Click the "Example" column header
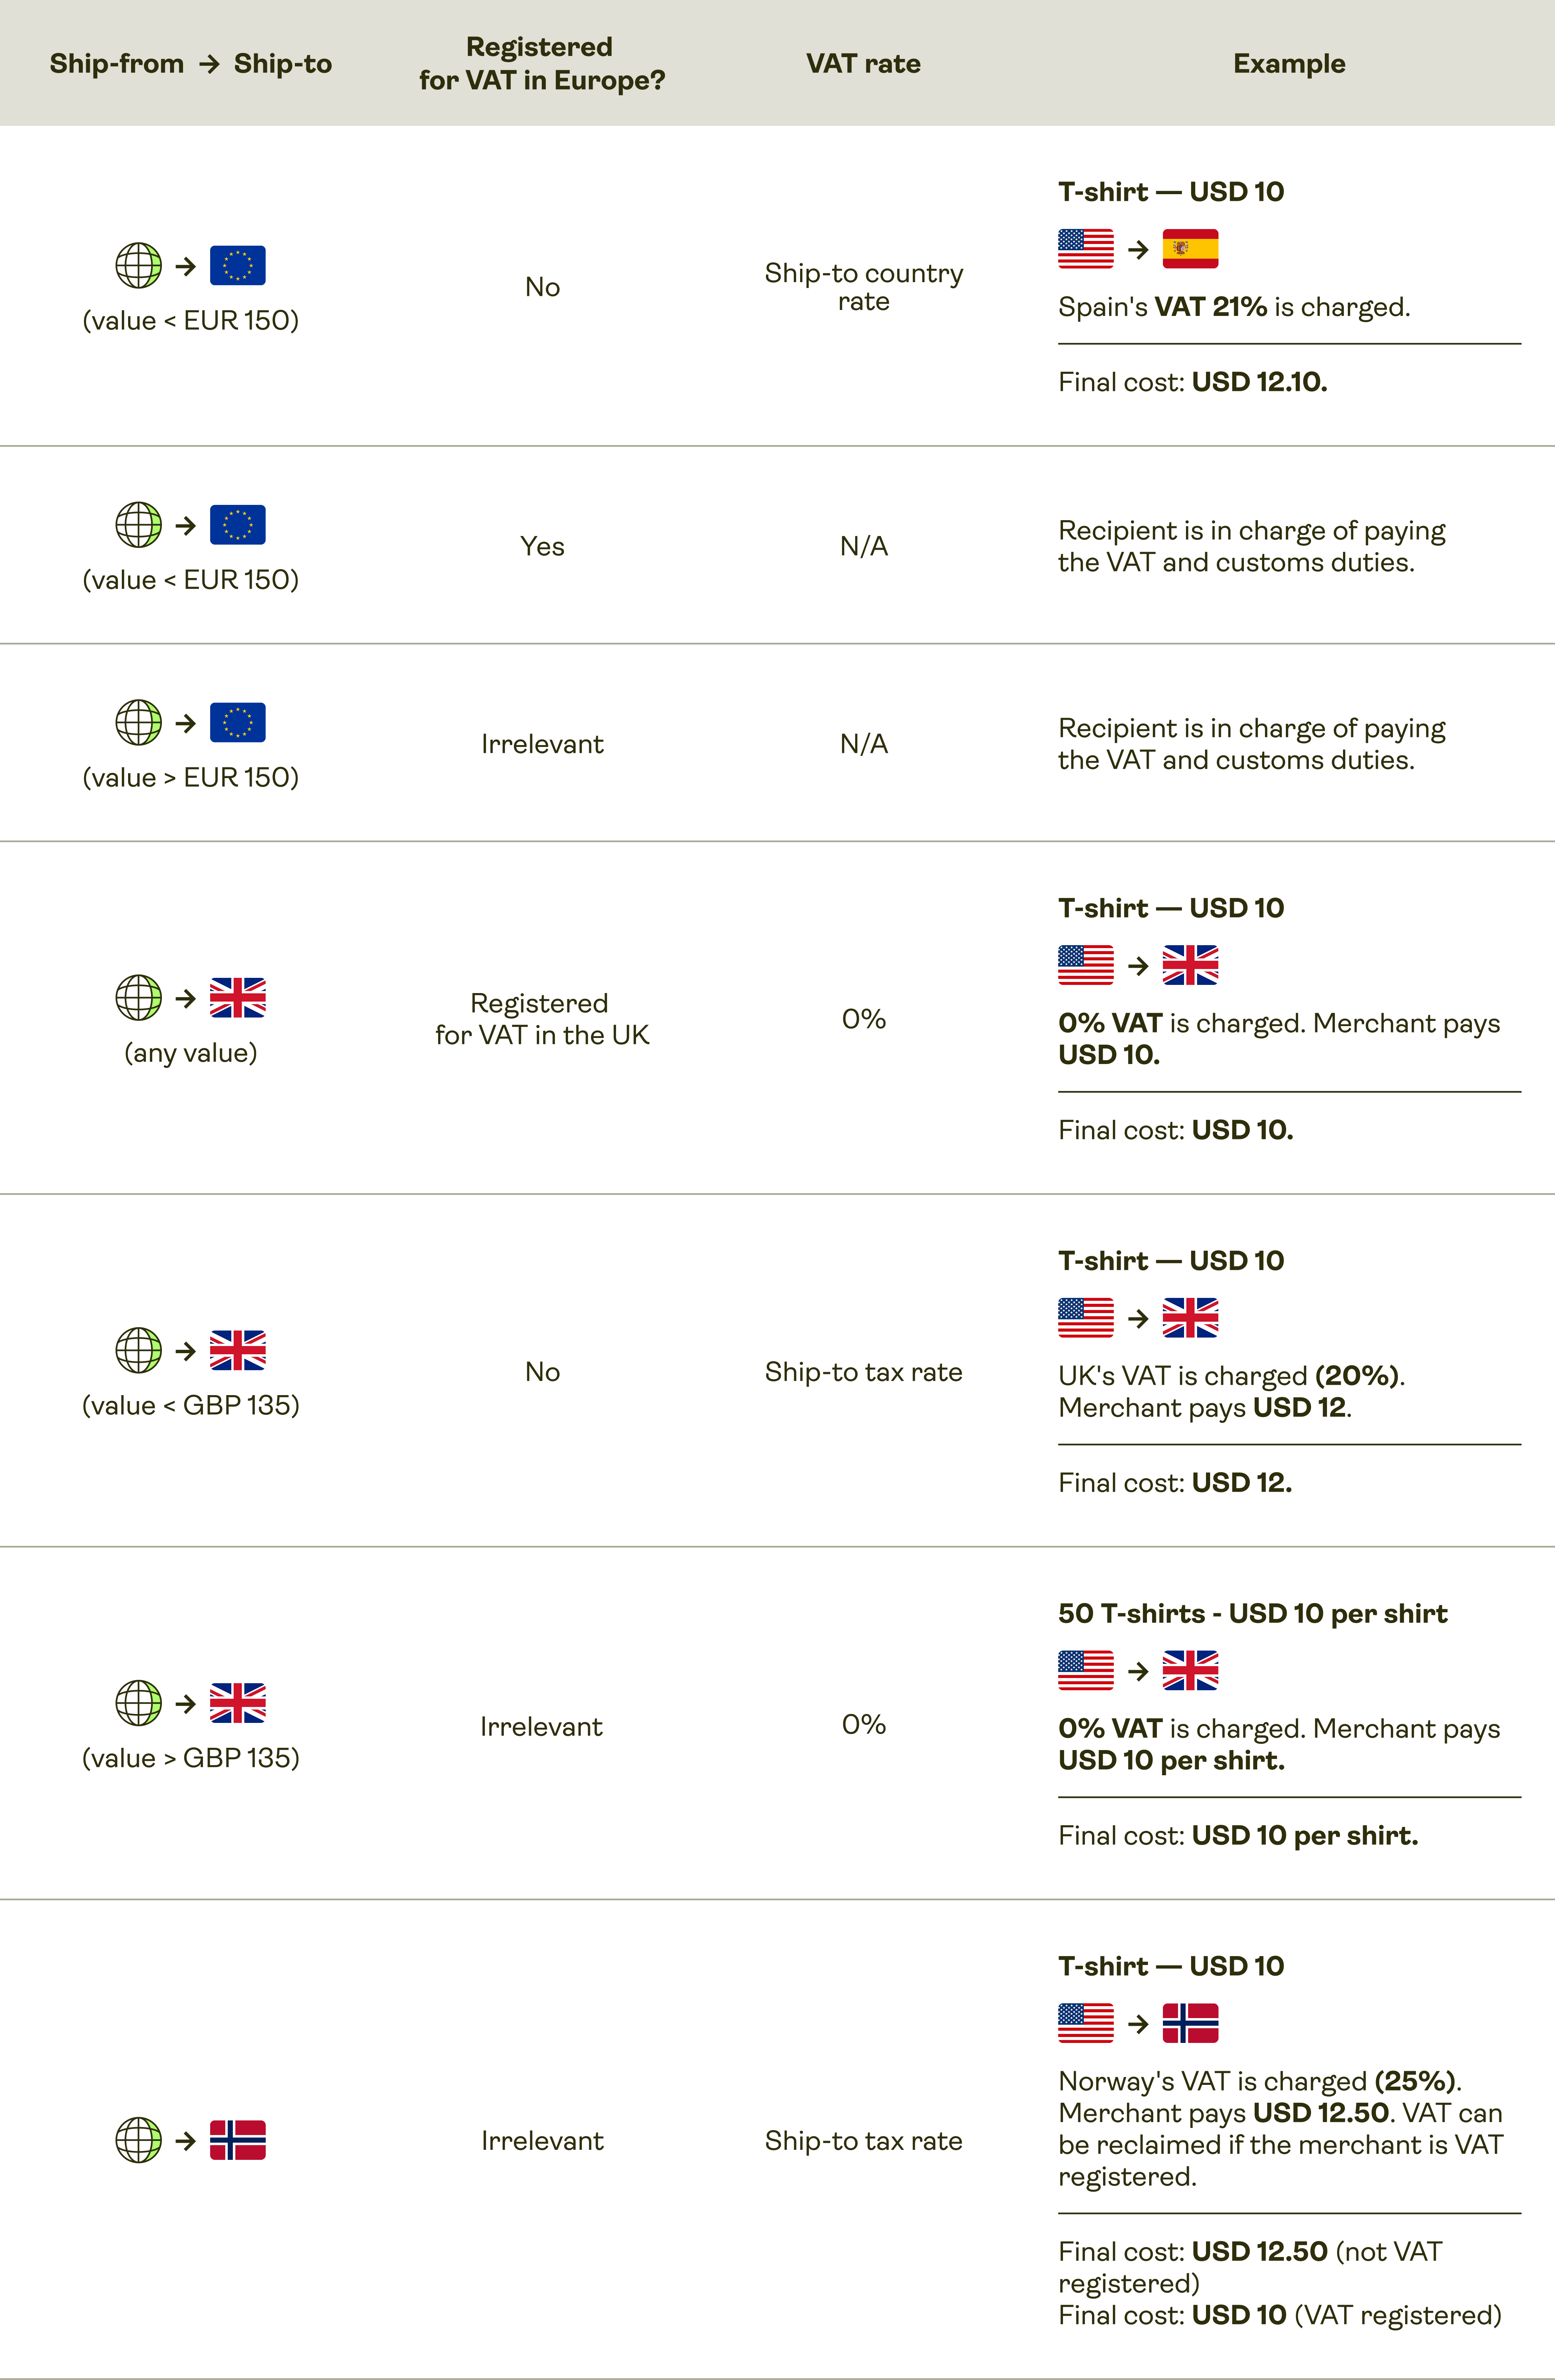 coord(1289,64)
